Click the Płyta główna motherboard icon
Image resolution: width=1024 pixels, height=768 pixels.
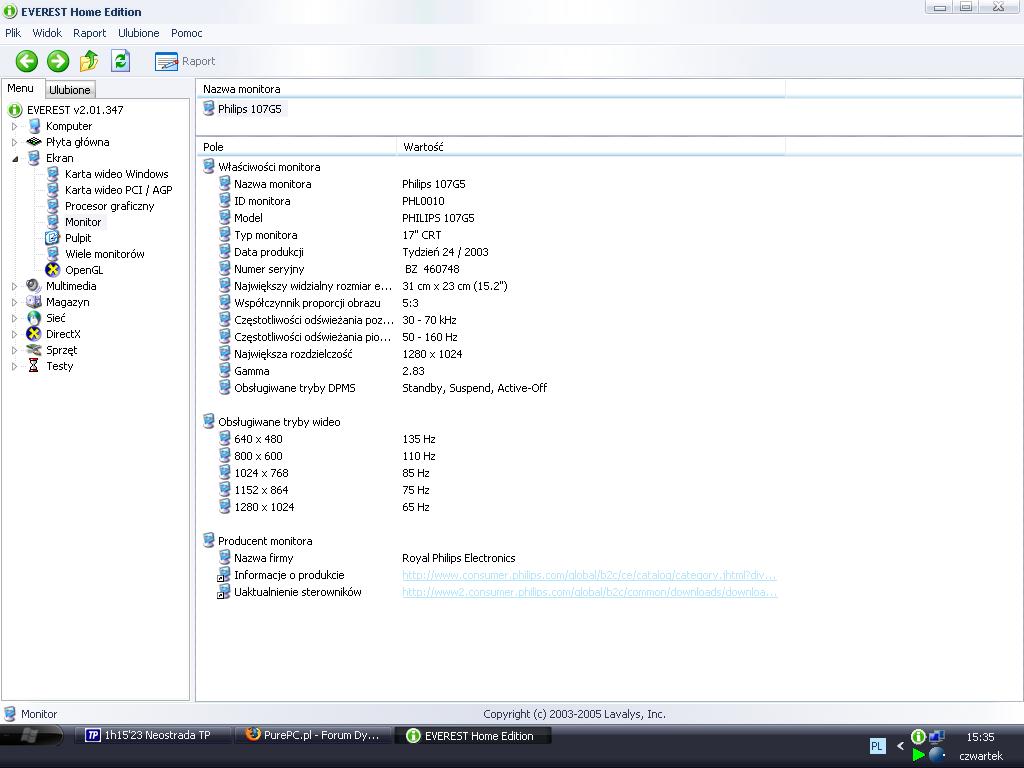click(34, 142)
